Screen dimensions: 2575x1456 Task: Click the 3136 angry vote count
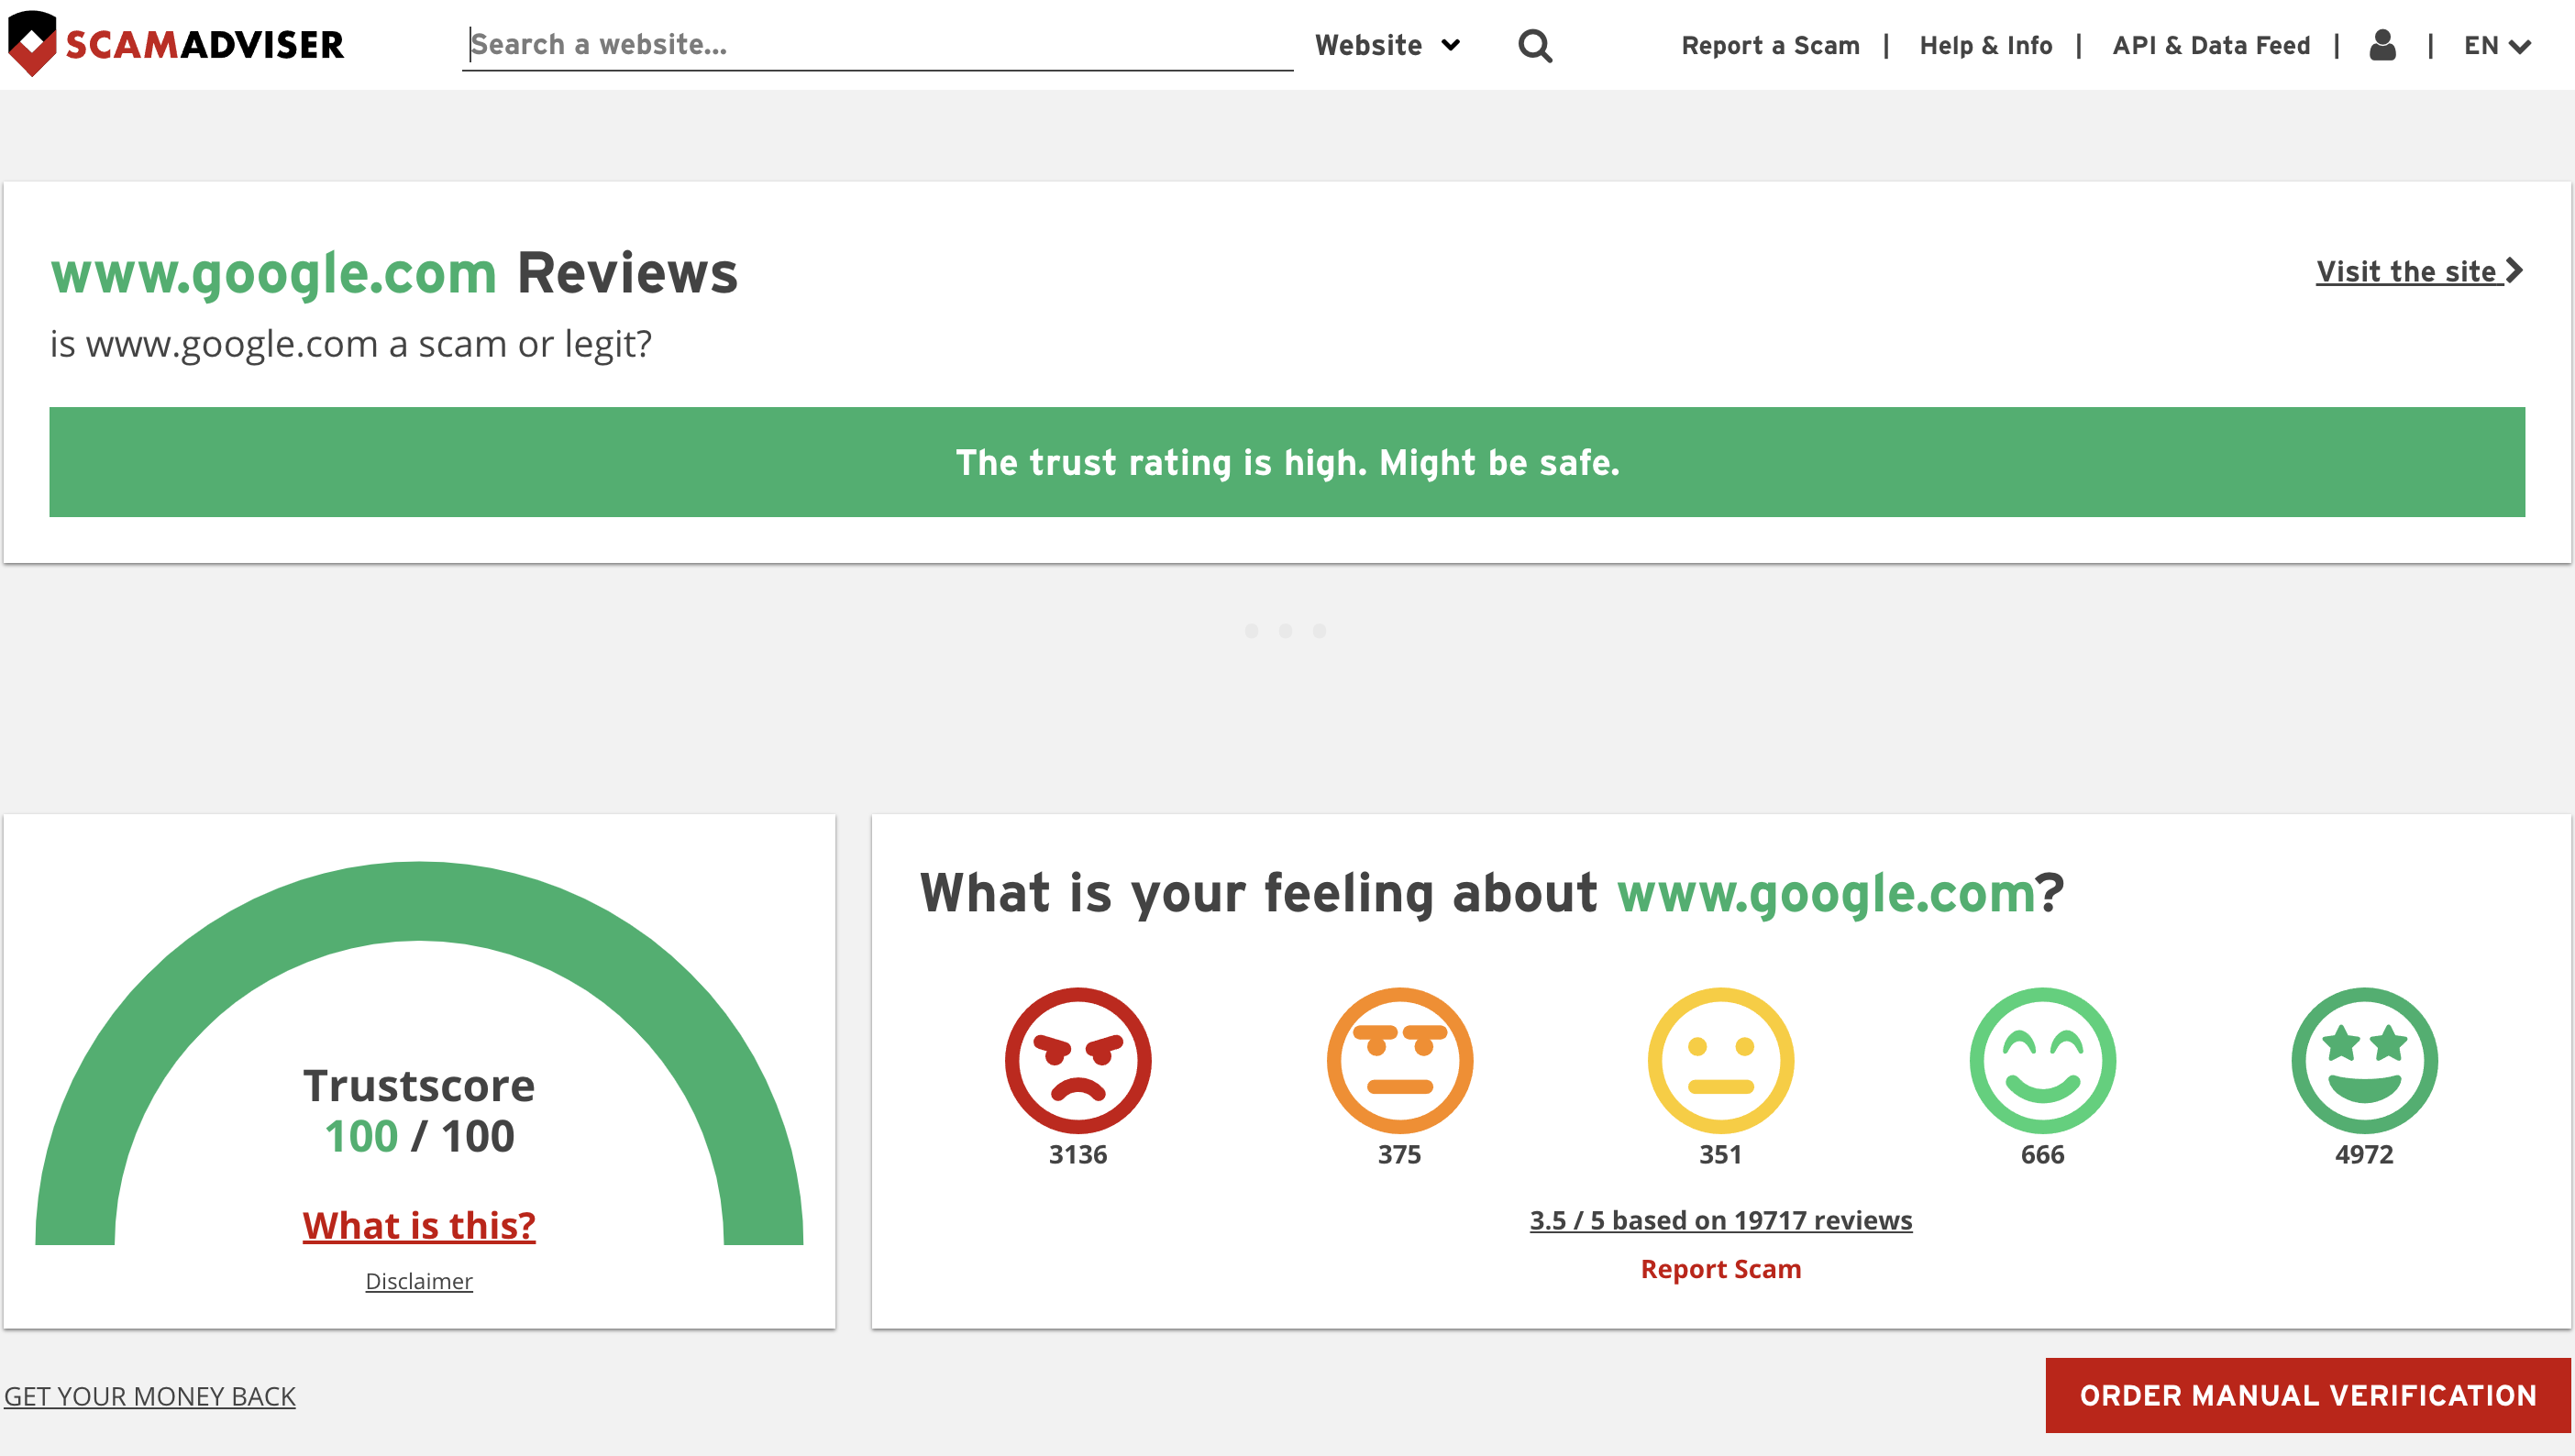pos(1078,1154)
